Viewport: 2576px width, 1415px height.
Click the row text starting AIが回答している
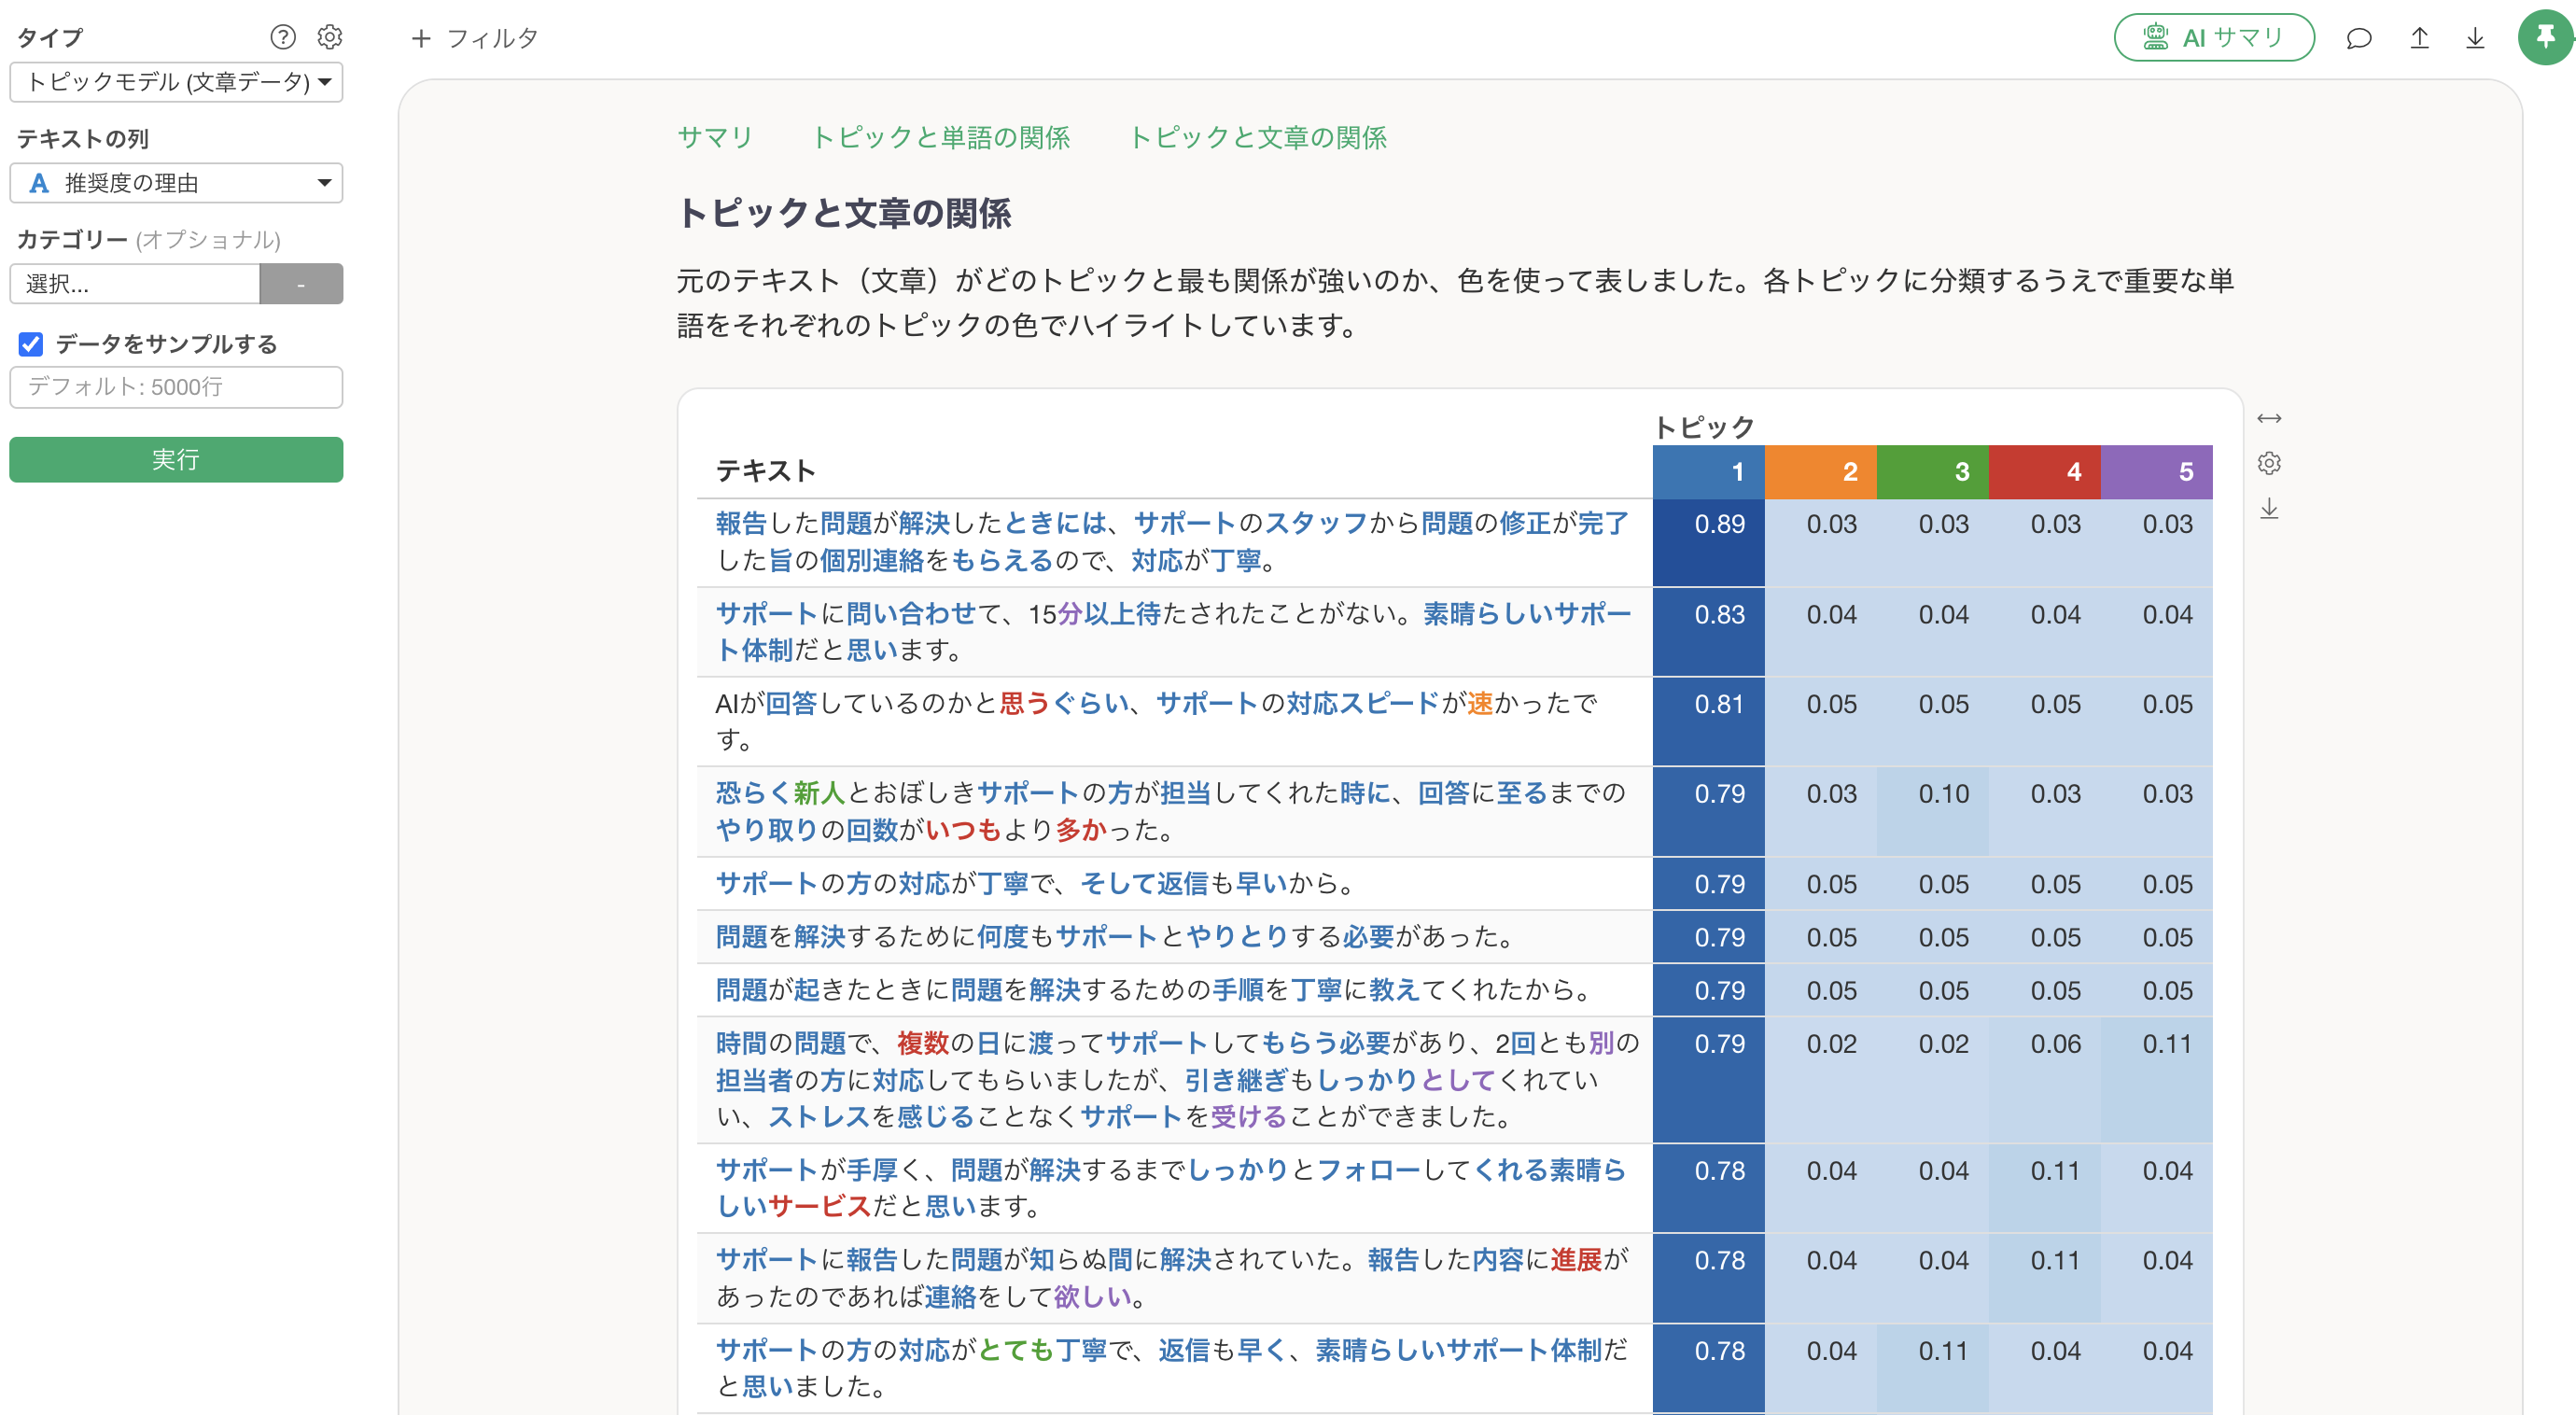pyautogui.click(x=1156, y=722)
